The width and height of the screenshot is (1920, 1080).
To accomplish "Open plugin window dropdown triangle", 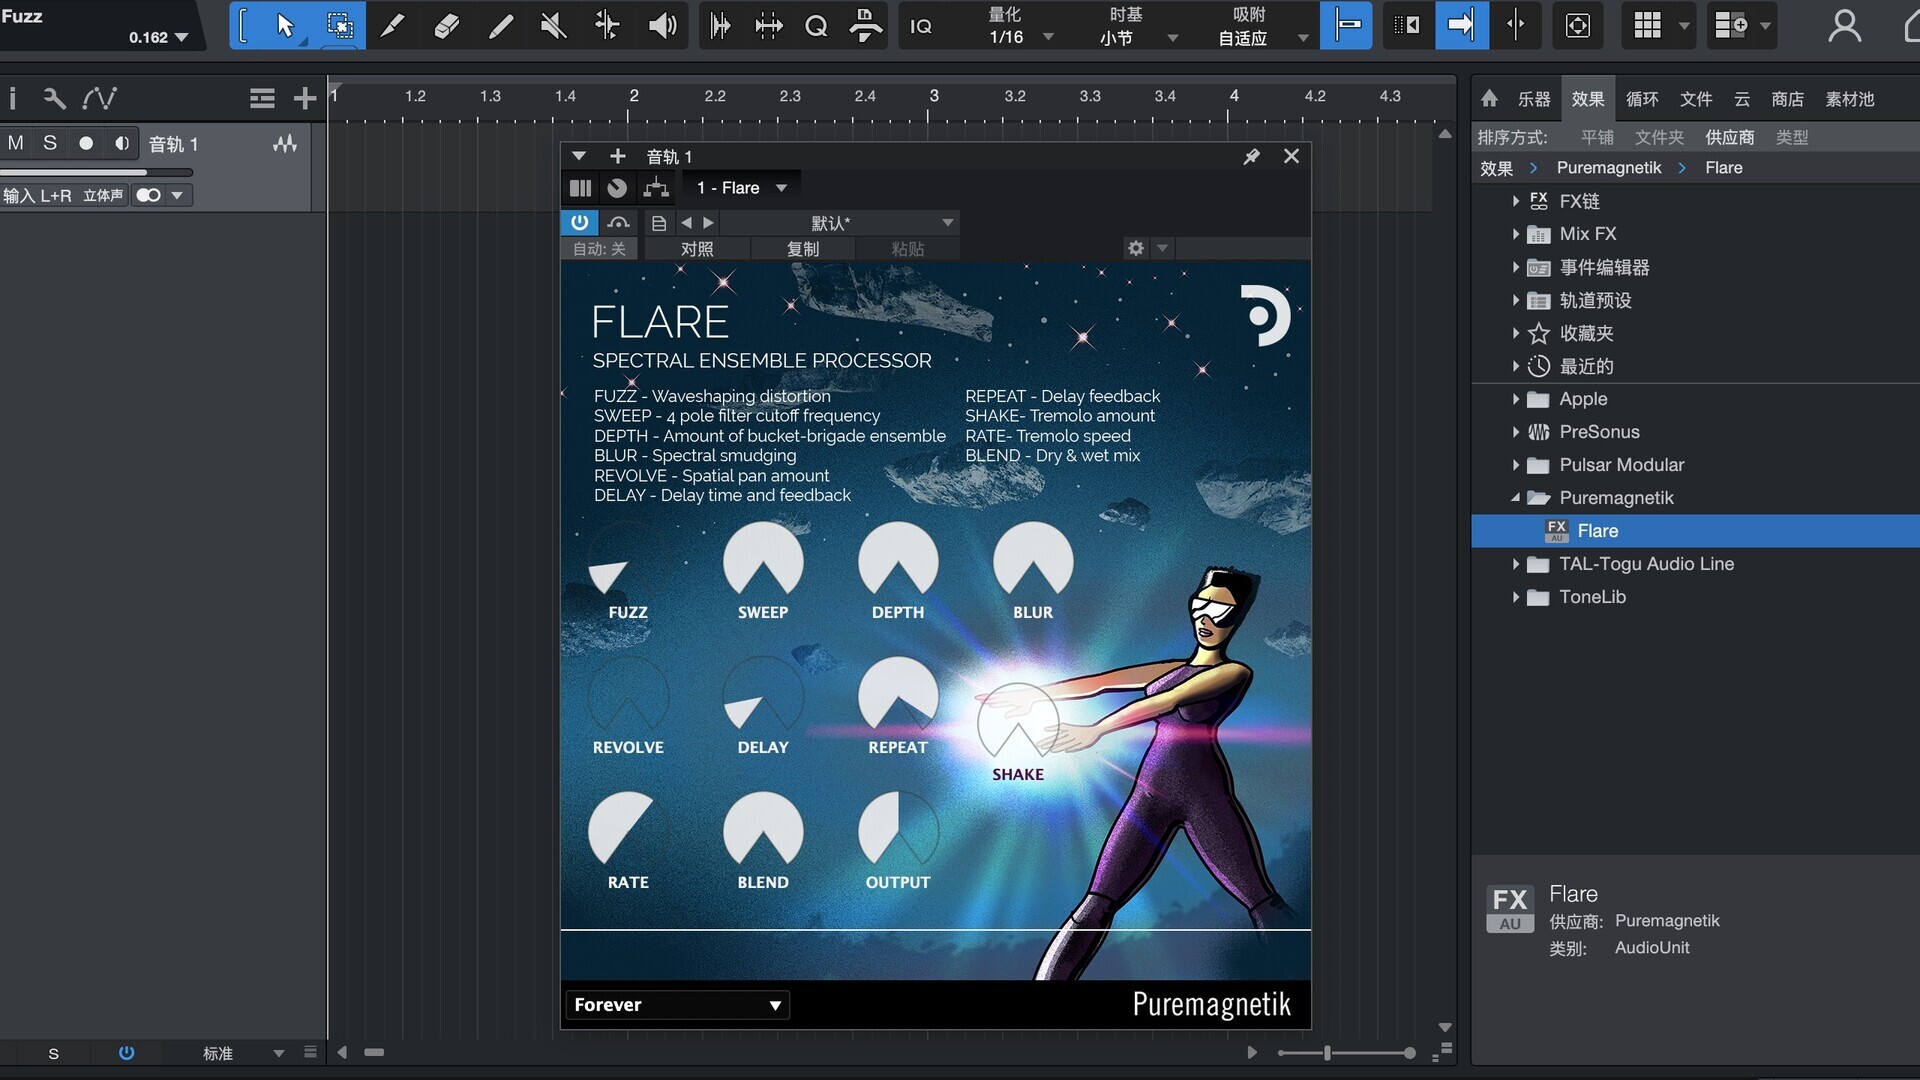I will tap(578, 156).
